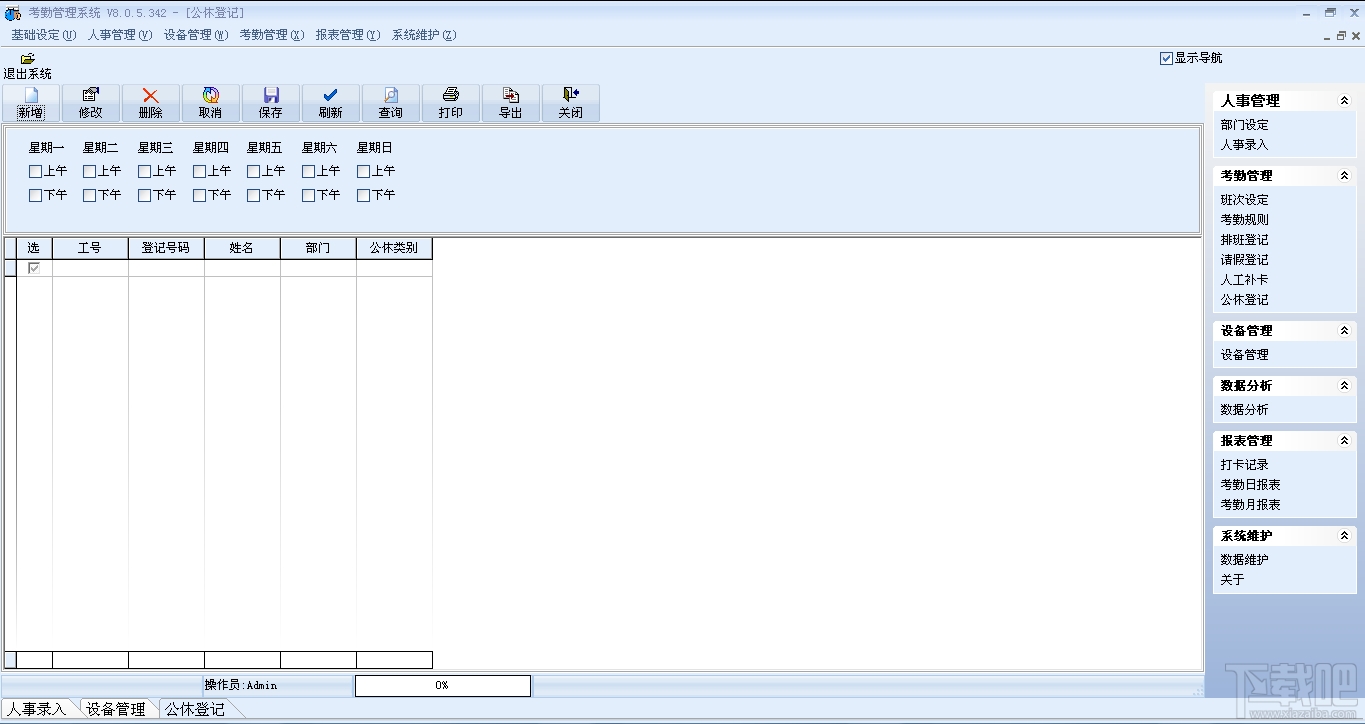
Task: Open 设备管理 link beneath the 设备管理 navigation header
Action: (1244, 355)
